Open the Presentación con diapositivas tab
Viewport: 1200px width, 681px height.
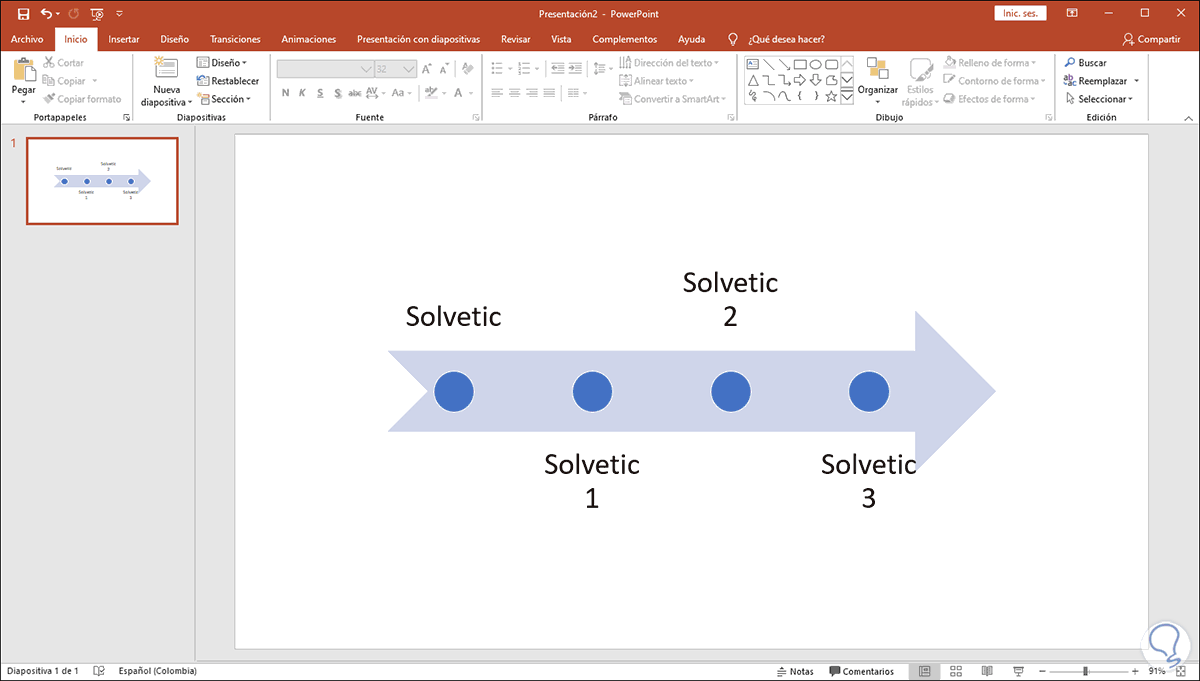pos(418,39)
